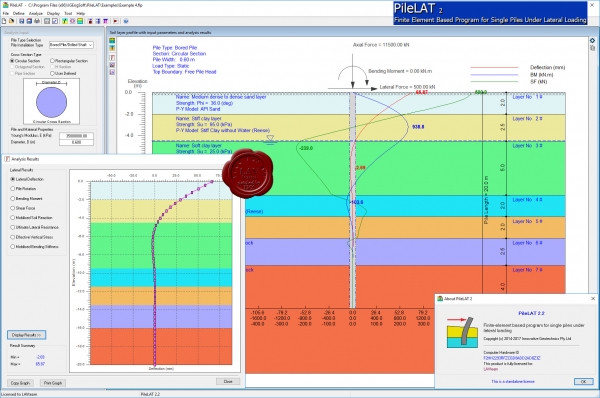Click the green soil layers toolbar icon

tap(80, 21)
